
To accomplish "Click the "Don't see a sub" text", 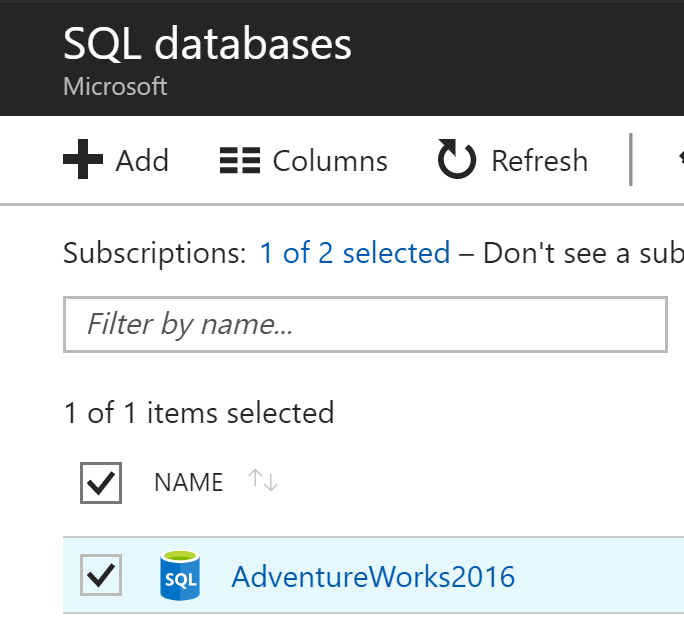I will click(583, 253).
